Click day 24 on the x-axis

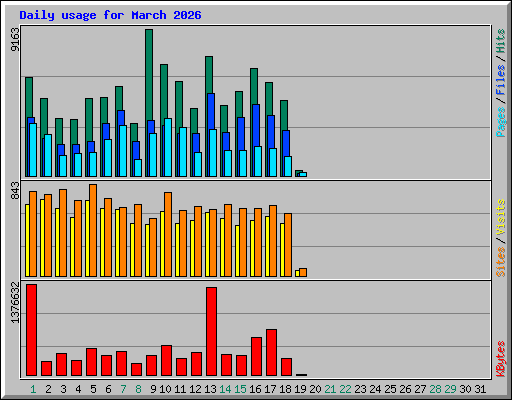pyautogui.click(x=375, y=389)
